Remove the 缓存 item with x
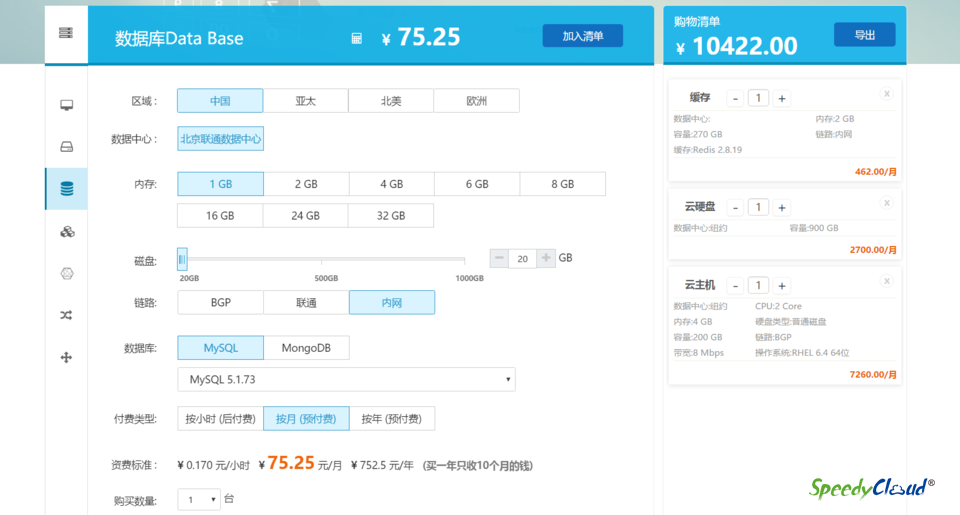Image resolution: width=960 pixels, height=515 pixels. coord(887,94)
